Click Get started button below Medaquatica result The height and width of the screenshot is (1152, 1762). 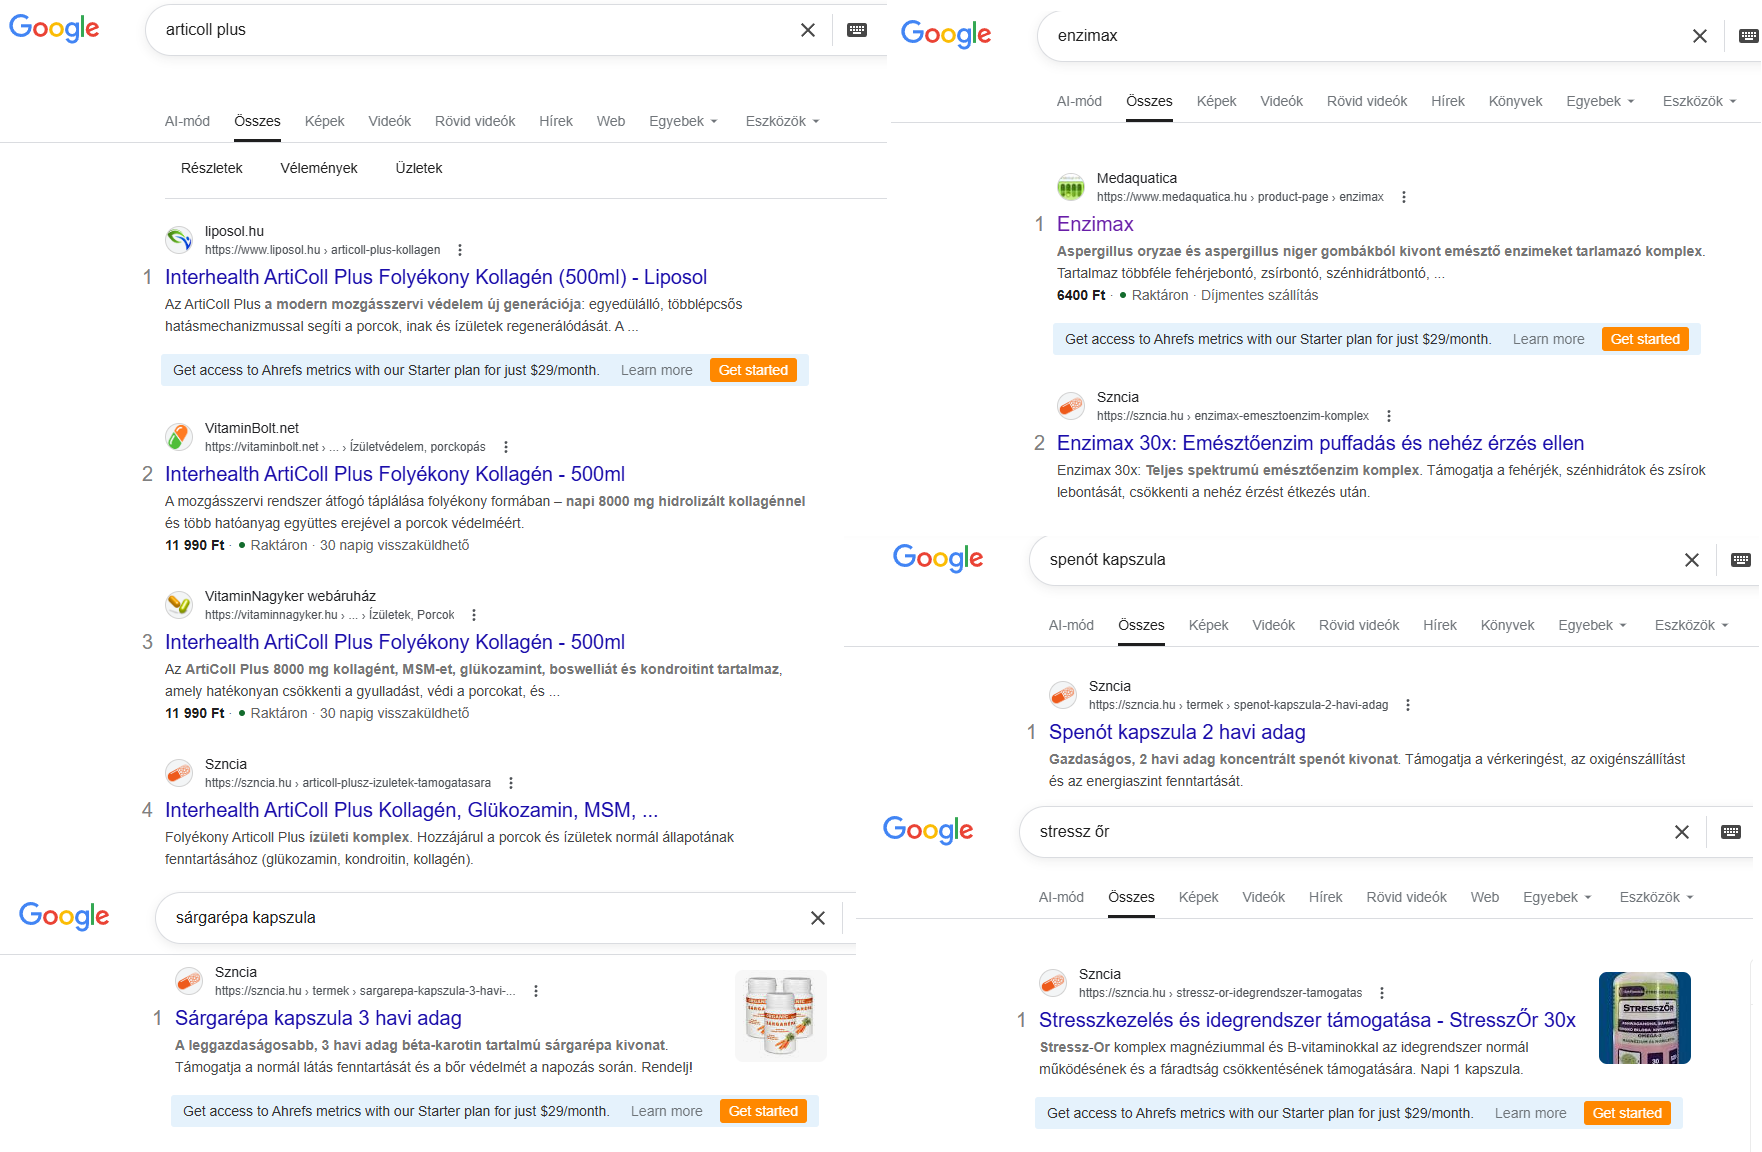click(x=1645, y=339)
